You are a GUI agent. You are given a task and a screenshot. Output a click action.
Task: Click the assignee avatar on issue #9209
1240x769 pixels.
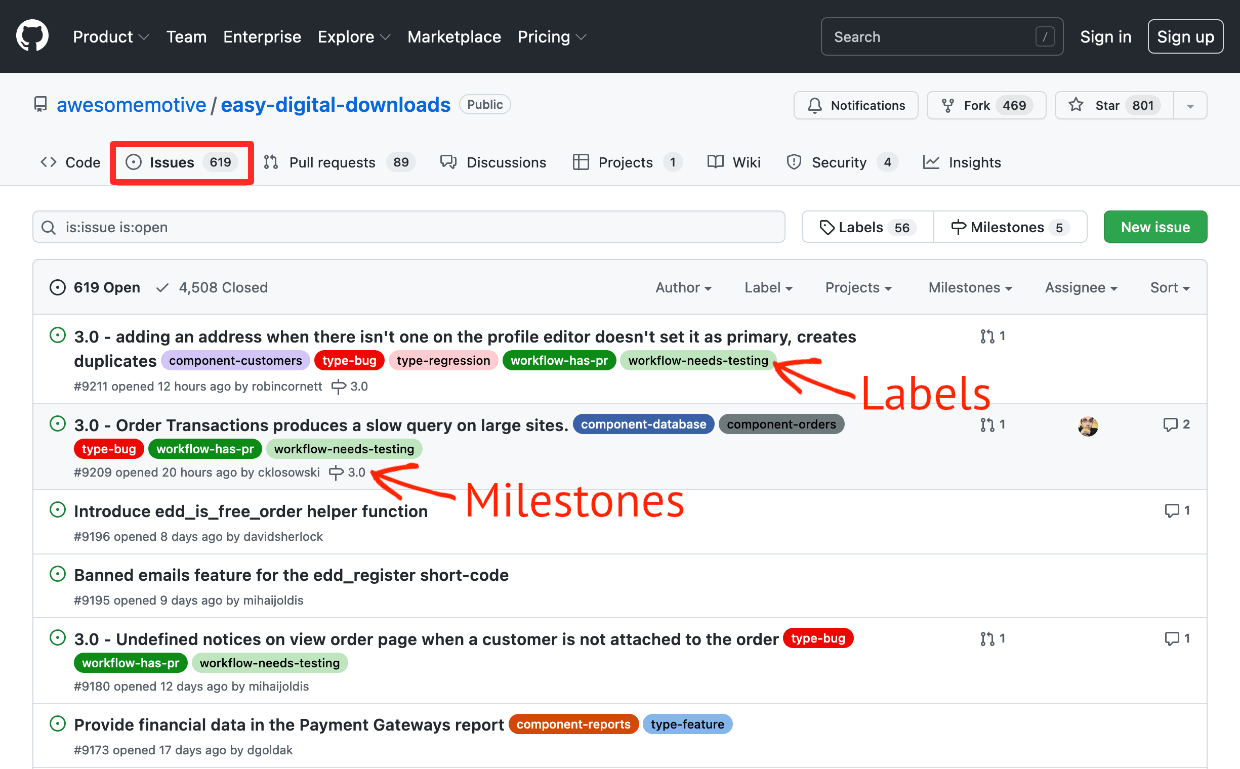(1088, 426)
